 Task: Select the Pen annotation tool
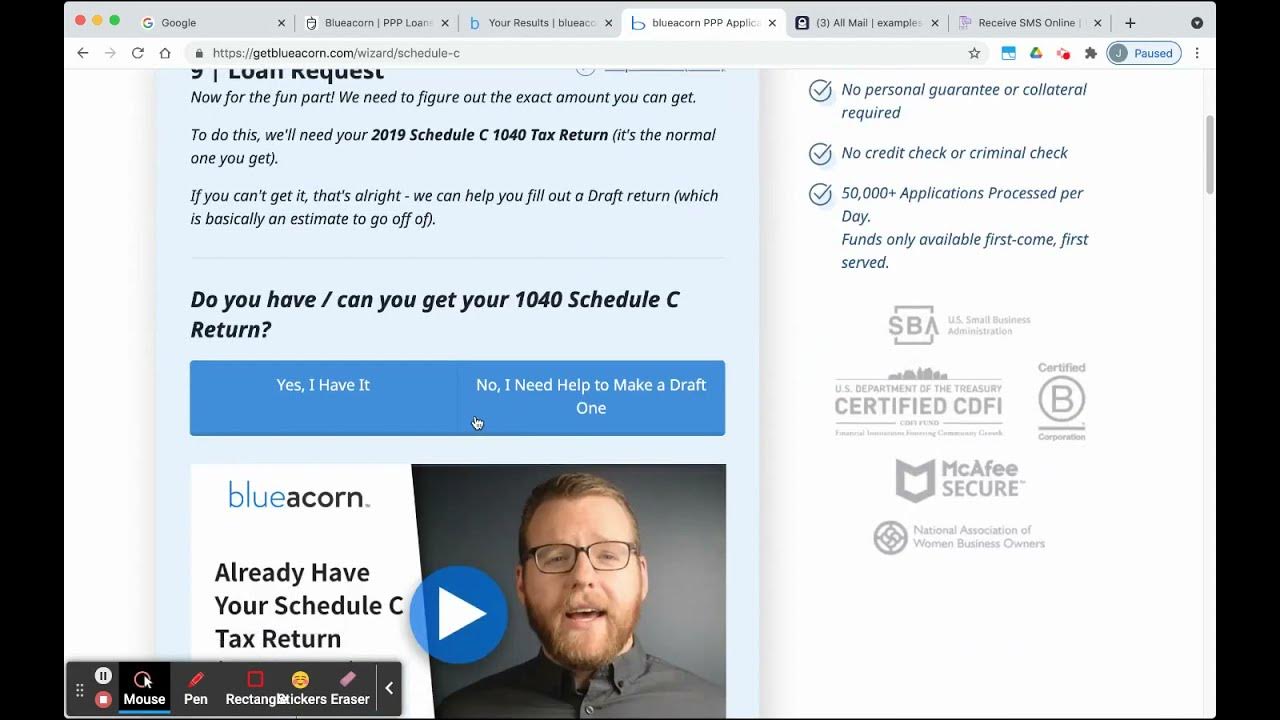[196, 688]
